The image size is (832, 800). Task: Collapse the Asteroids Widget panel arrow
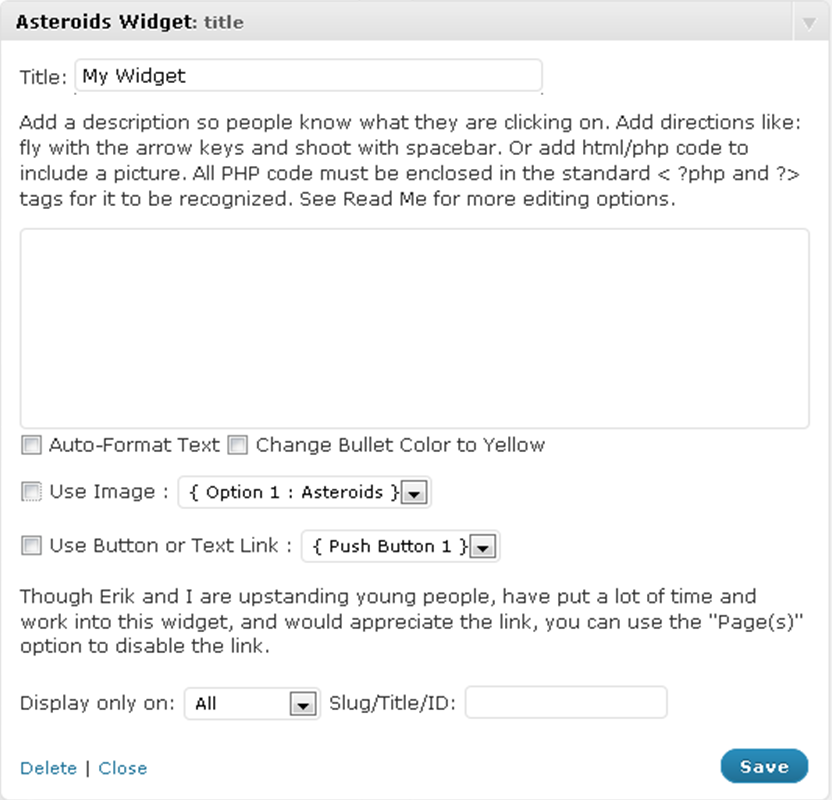click(809, 23)
